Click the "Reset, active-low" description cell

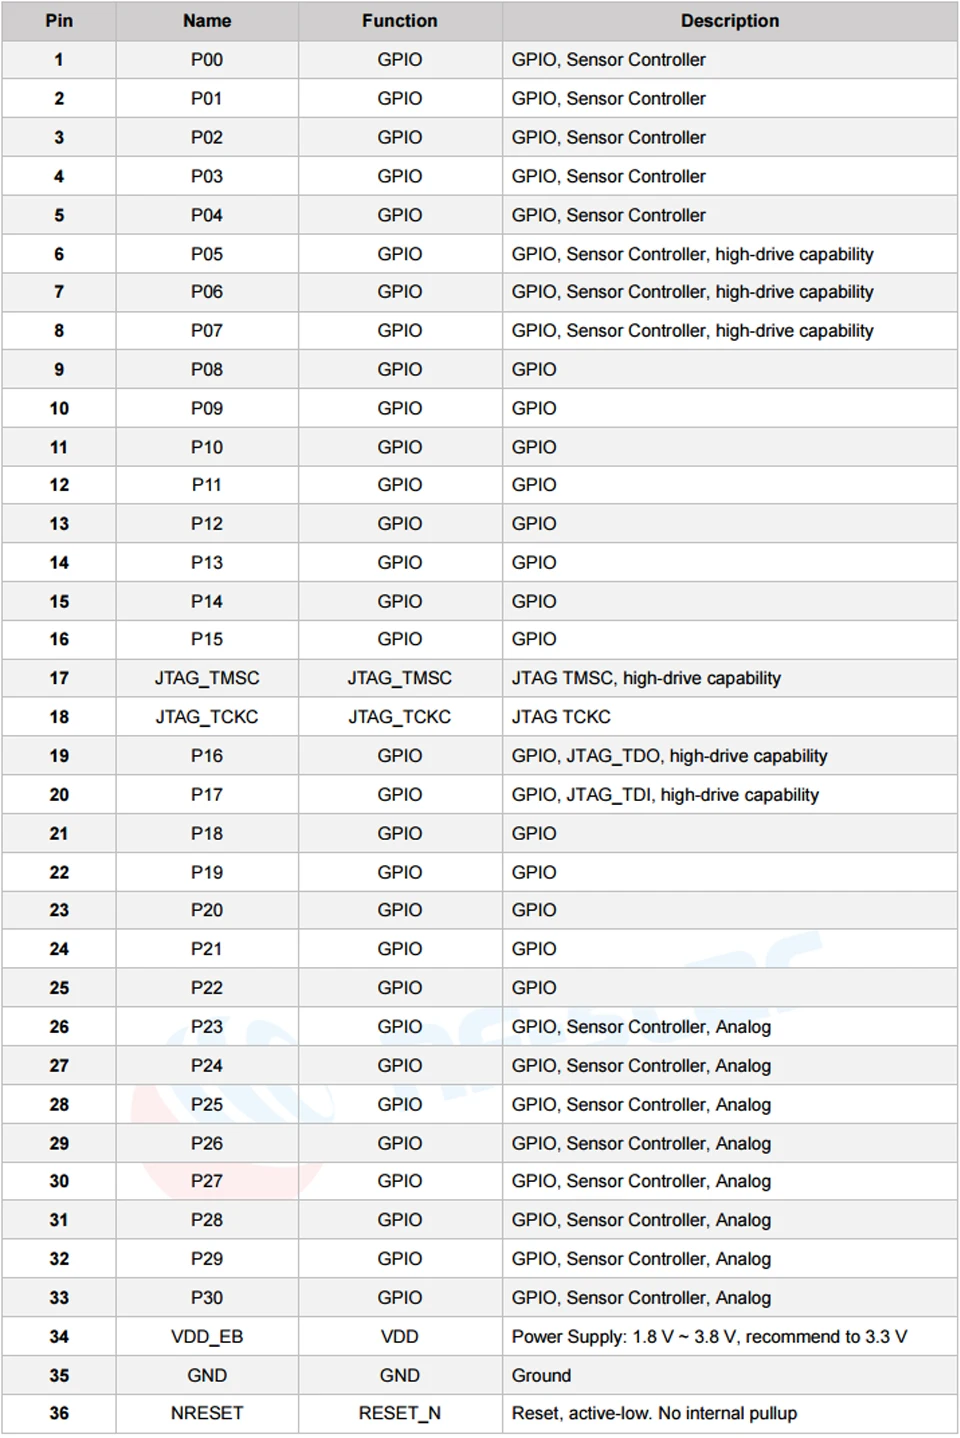(654, 1413)
